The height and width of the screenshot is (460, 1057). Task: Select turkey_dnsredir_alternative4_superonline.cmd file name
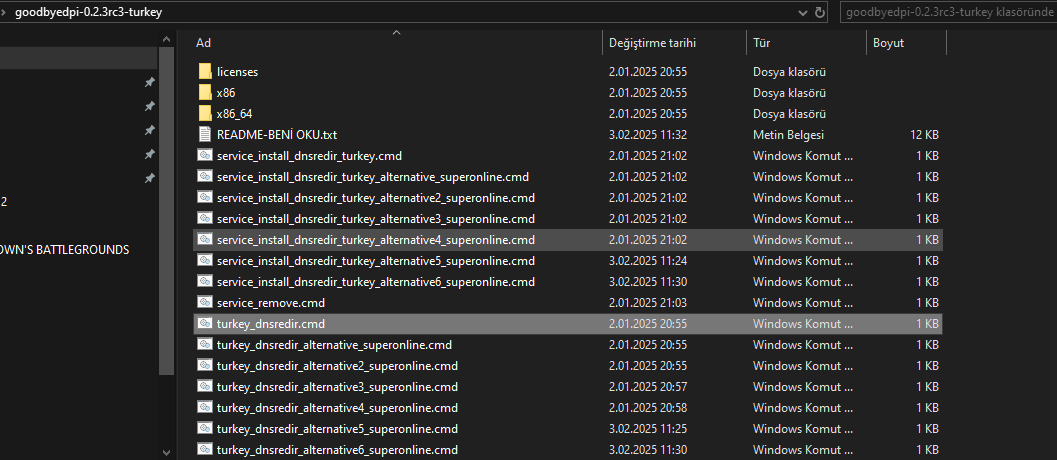tap(338, 407)
